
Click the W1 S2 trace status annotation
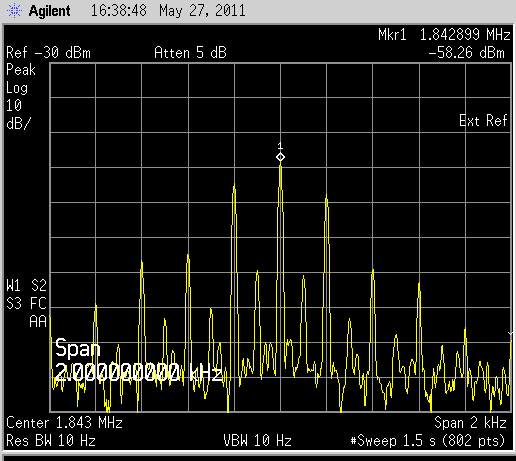(x=26, y=286)
